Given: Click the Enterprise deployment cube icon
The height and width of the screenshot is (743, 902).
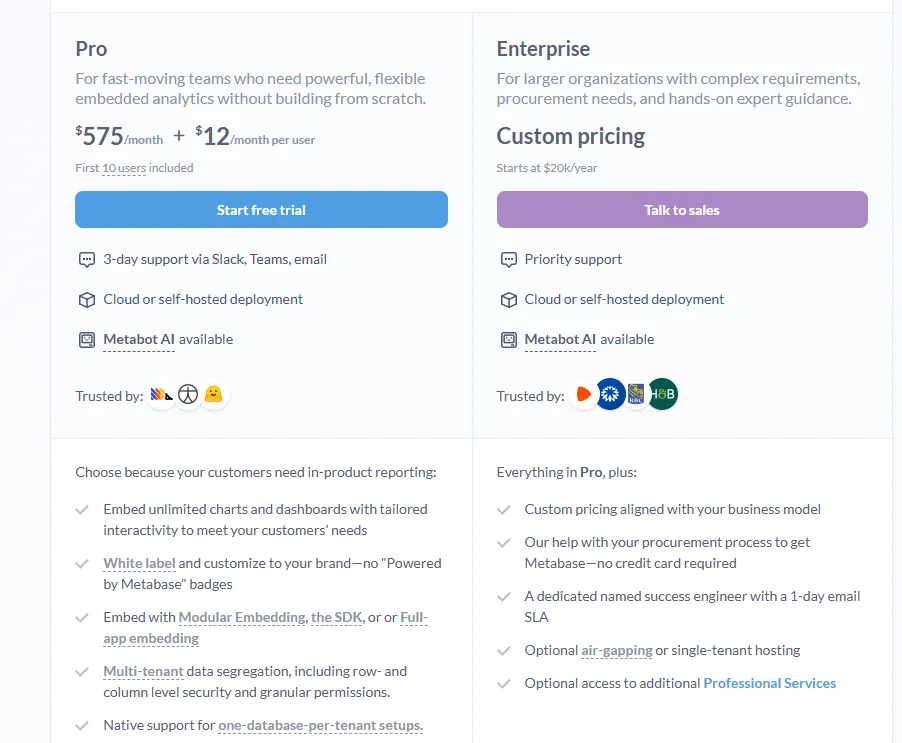Looking at the screenshot, I should (x=508, y=300).
